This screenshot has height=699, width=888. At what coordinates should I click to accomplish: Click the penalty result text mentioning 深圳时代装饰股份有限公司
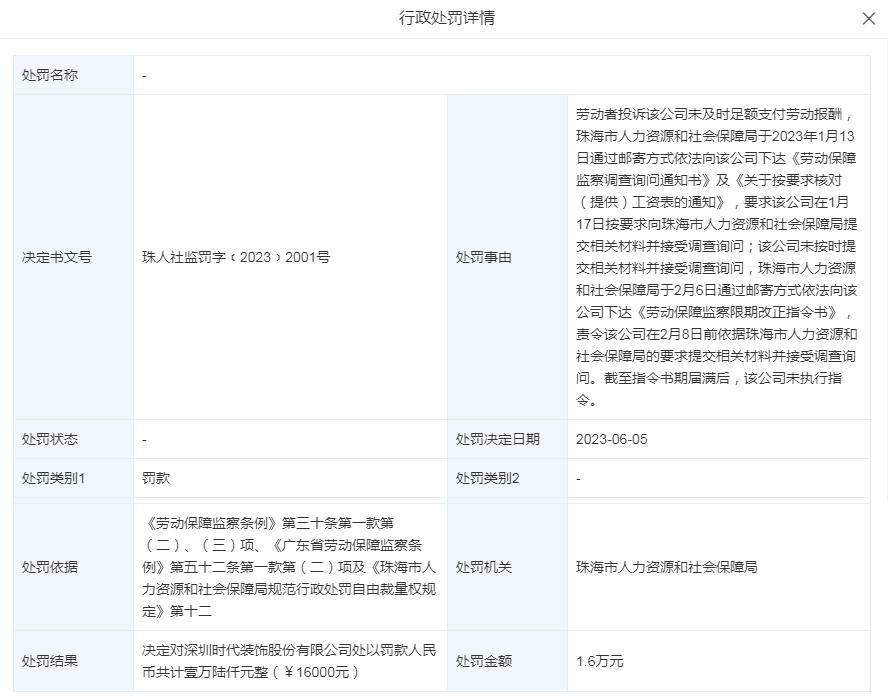click(289, 661)
